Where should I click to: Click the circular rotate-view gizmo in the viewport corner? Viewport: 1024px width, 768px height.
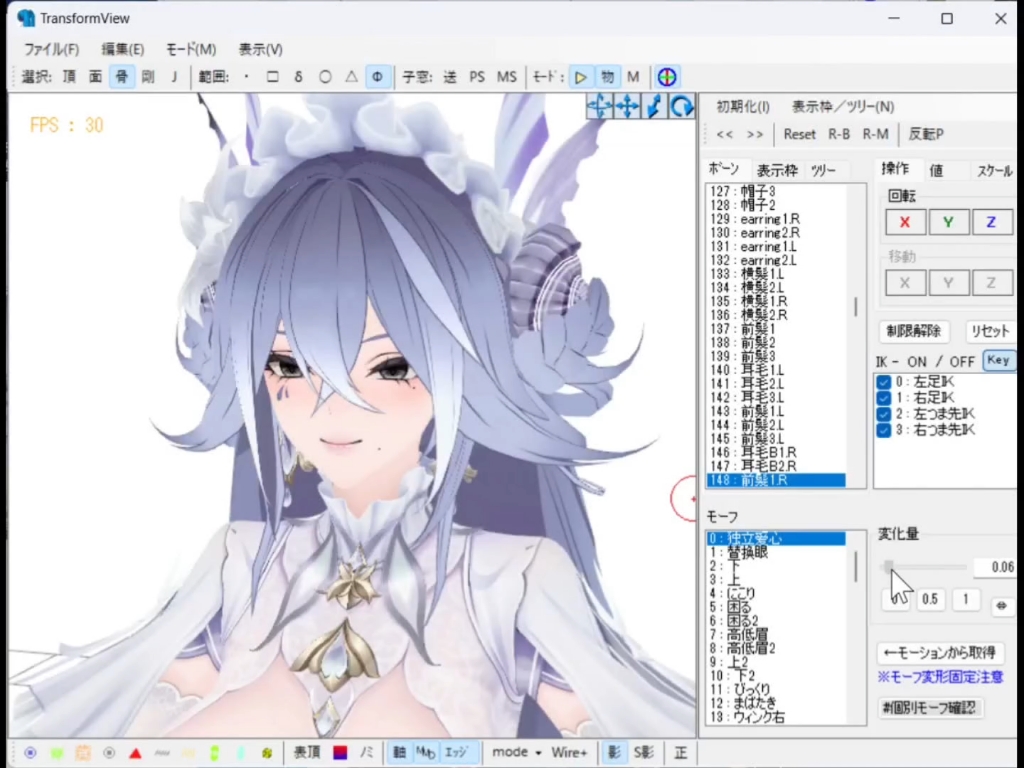coord(681,106)
